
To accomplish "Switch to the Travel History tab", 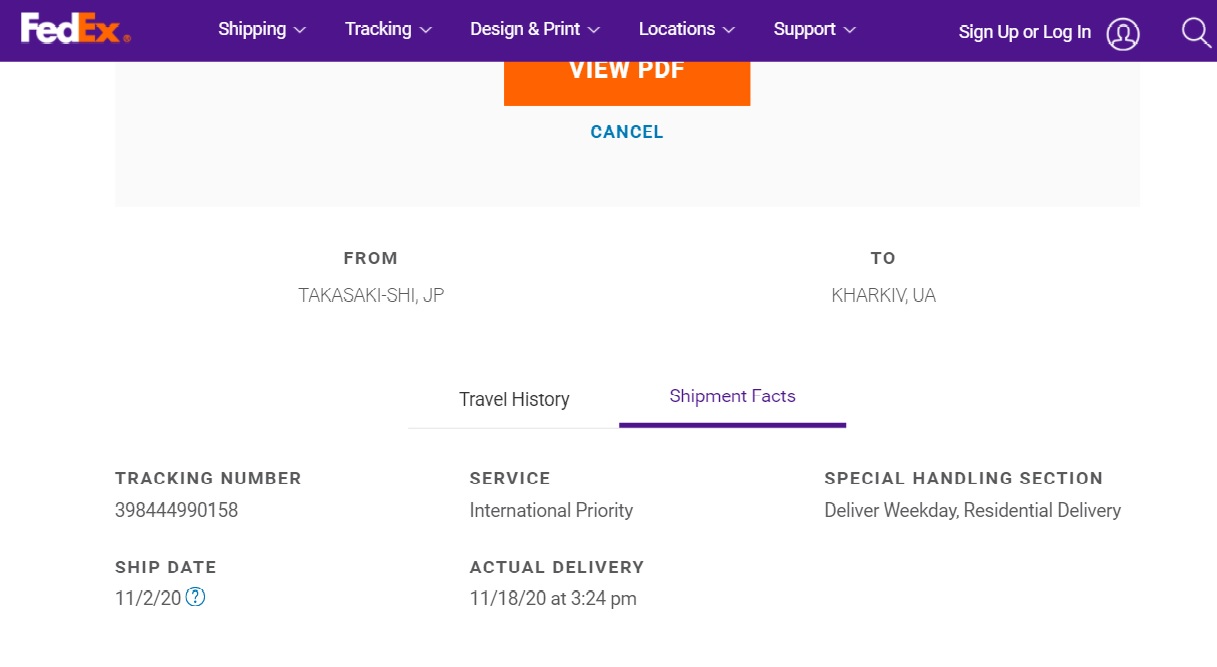I will [x=514, y=399].
